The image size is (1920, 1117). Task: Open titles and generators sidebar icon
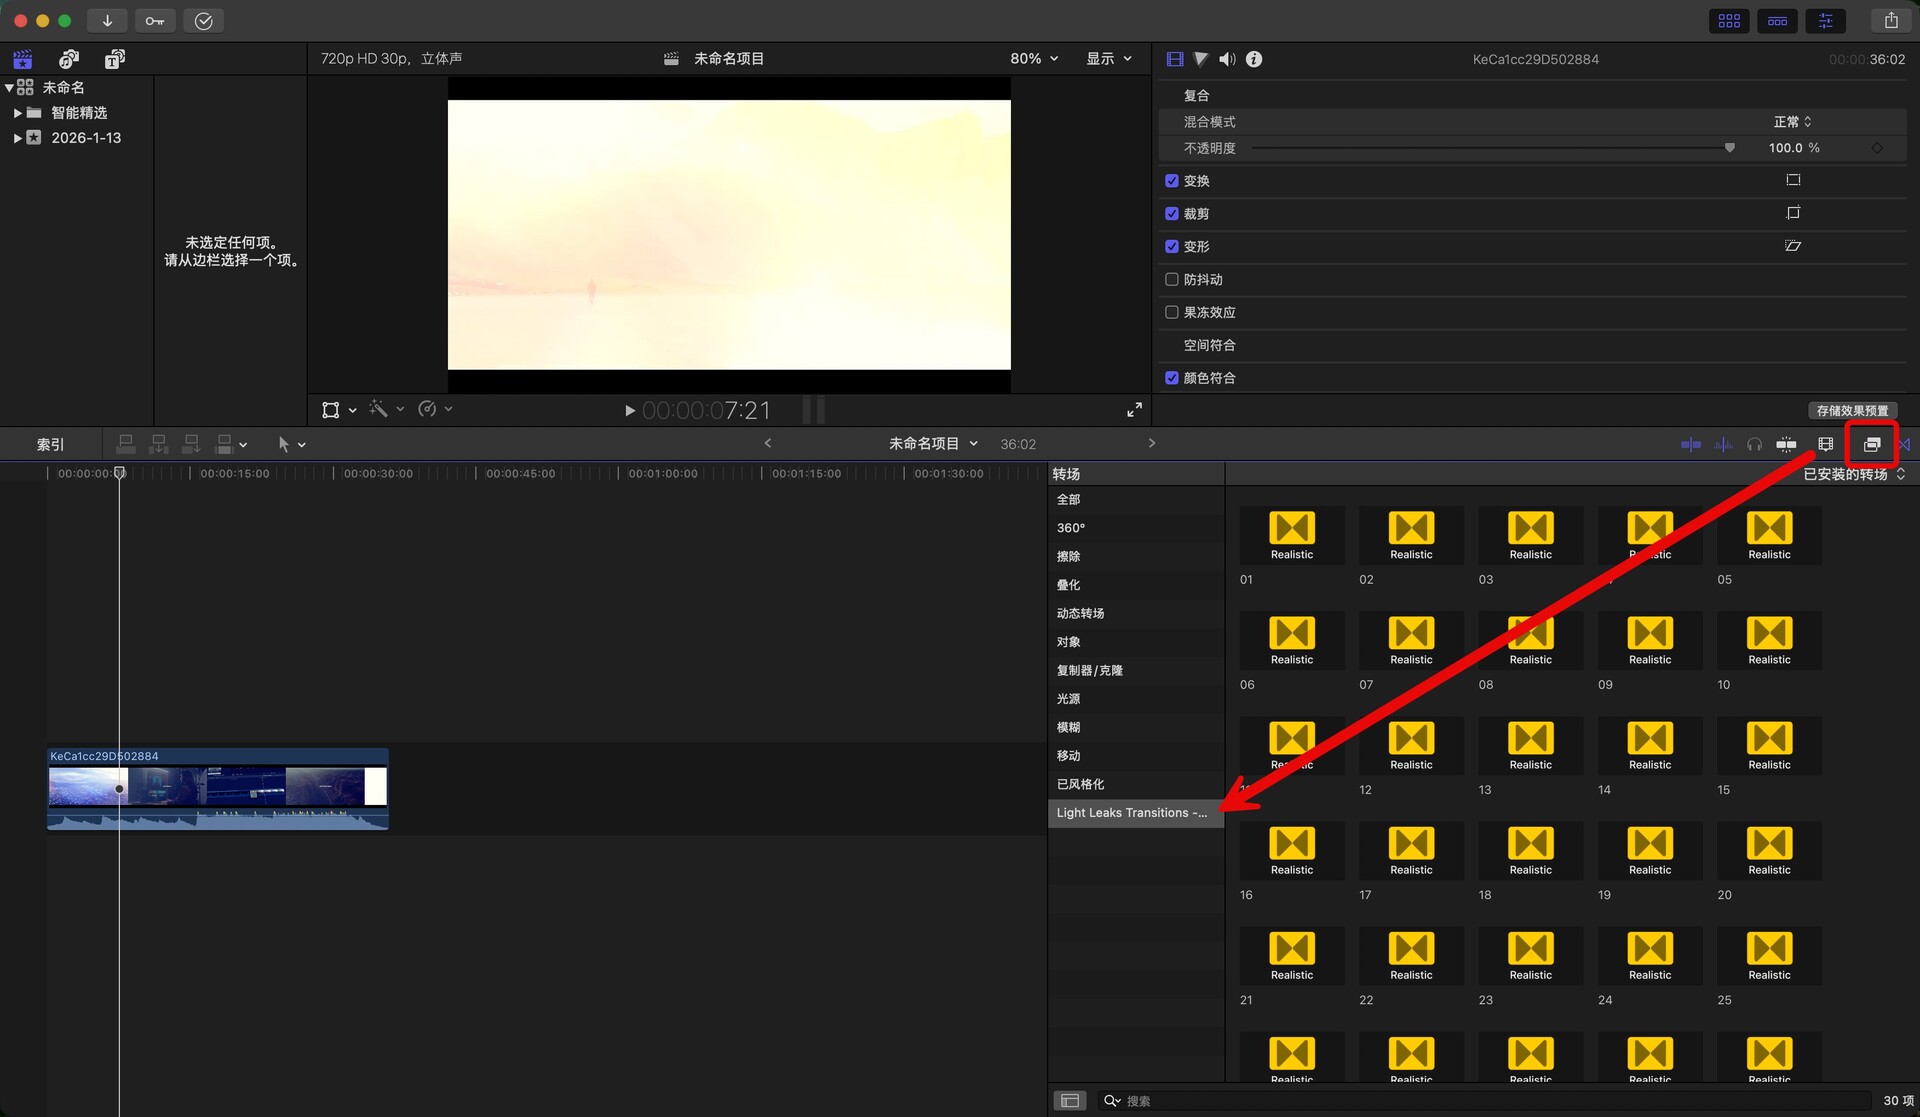coord(115,59)
